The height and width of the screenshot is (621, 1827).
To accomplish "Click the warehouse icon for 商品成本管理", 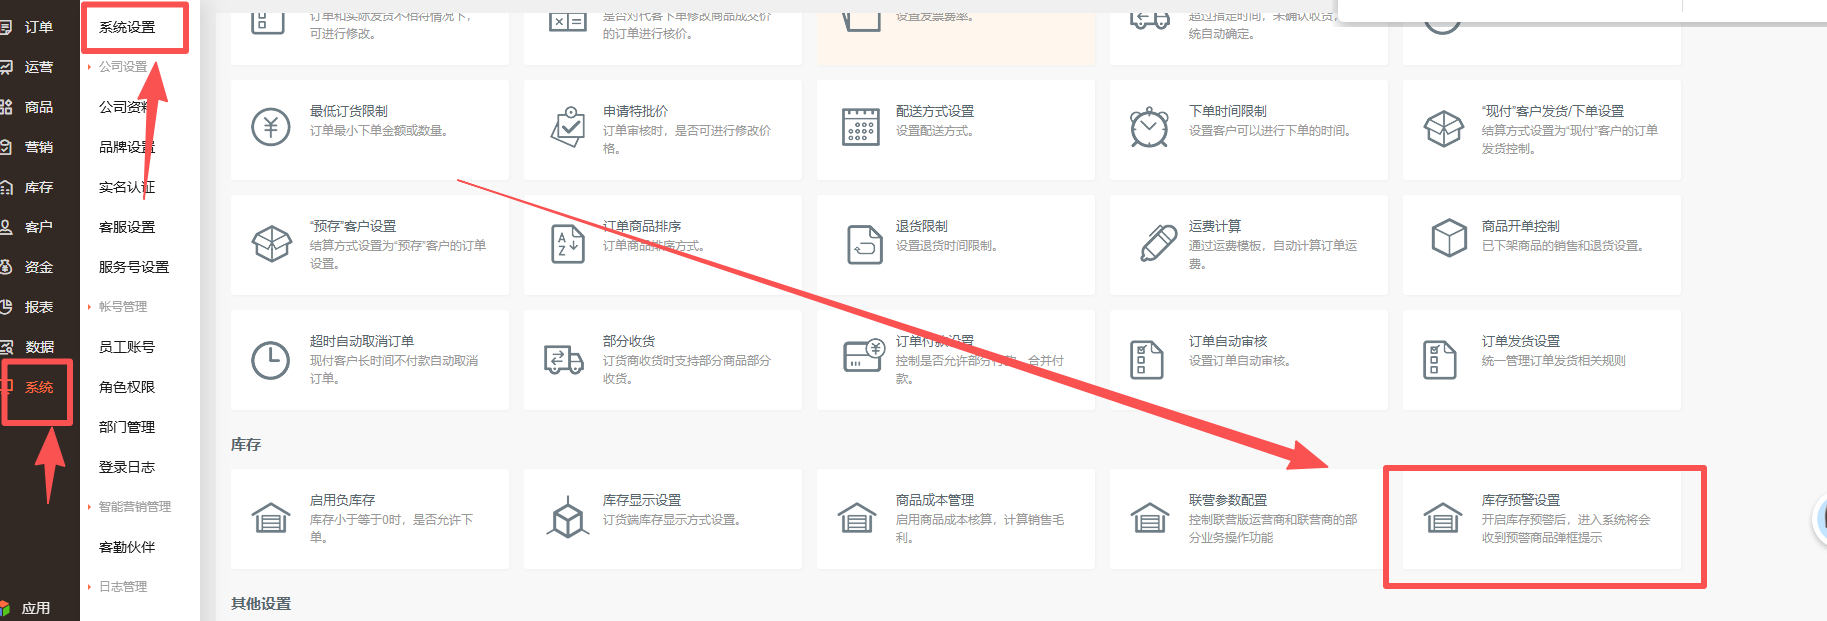I will [857, 518].
